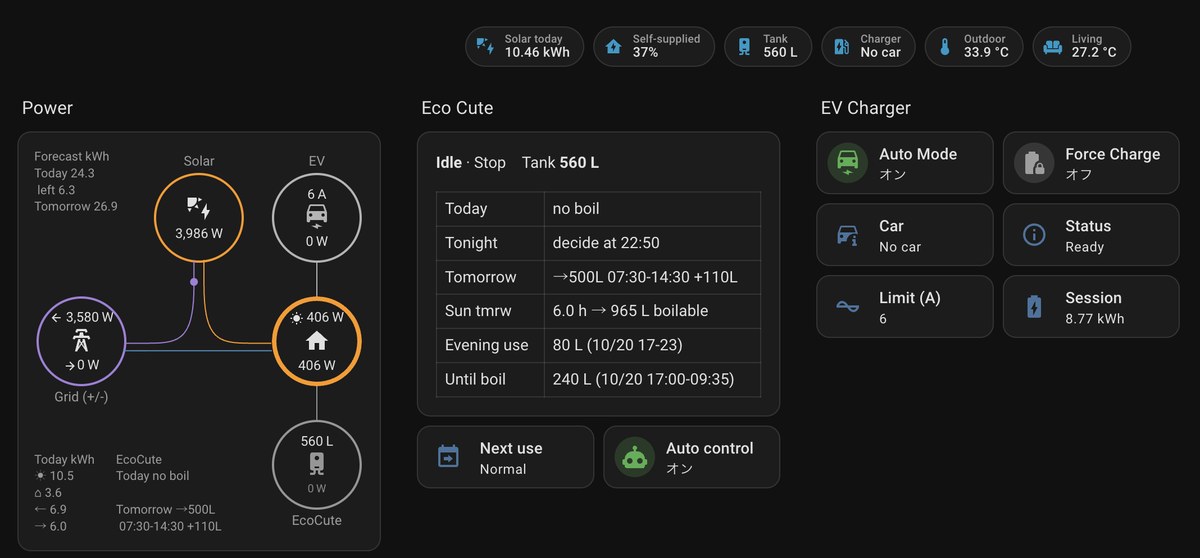Click the calendar arrow icon on Next use

[x=448, y=457]
